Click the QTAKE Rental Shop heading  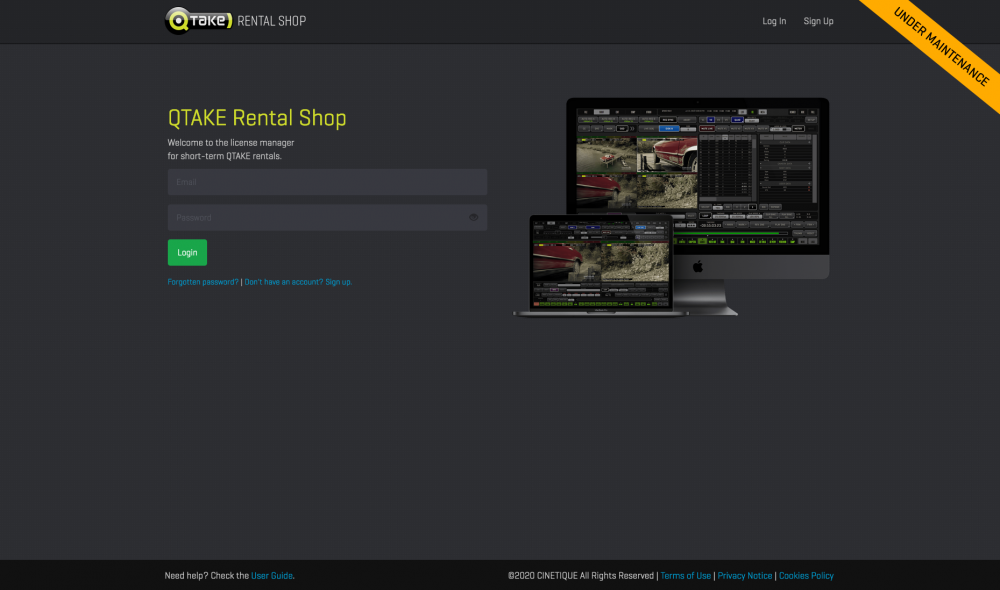[x=257, y=118]
